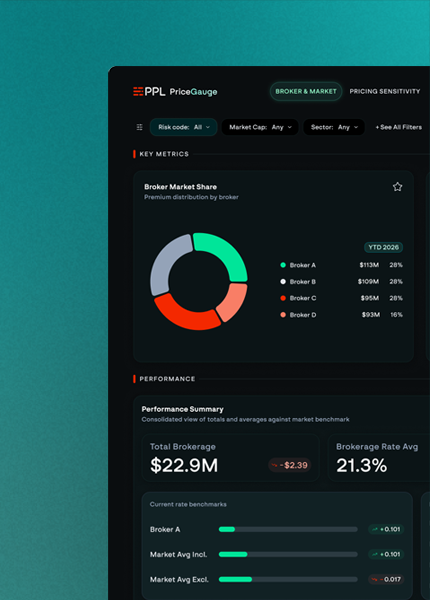
Task: Click the Brokerage Rate Avg 21.3% figure
Action: click(x=362, y=465)
